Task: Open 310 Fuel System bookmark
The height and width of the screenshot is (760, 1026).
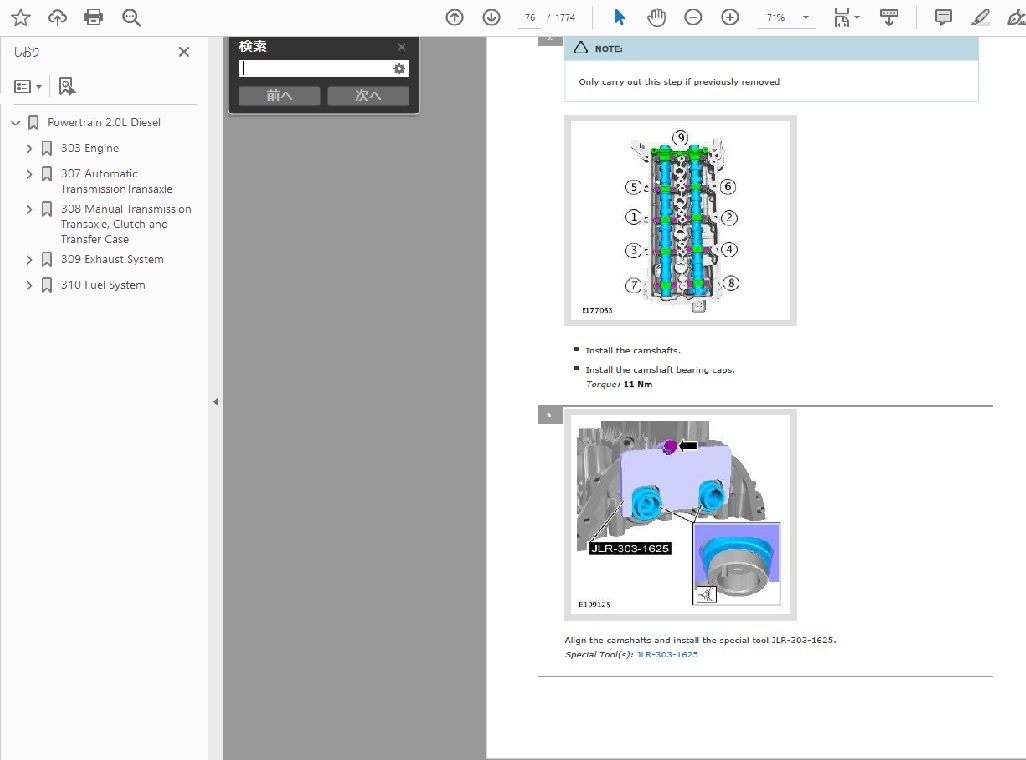Action: (x=103, y=285)
